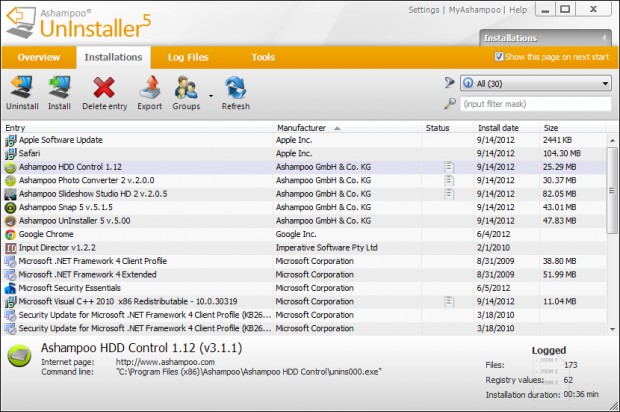Click the Uninstall toolbar icon
Screen dimensions: 620x412
tap(22, 87)
